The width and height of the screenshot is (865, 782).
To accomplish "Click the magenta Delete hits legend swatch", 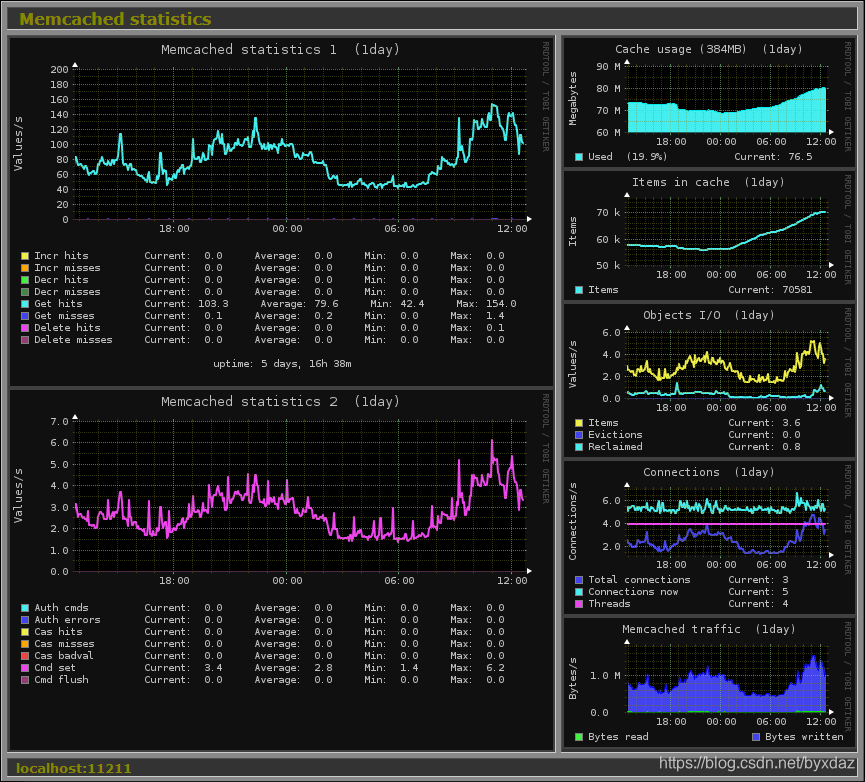I will [x=25, y=328].
